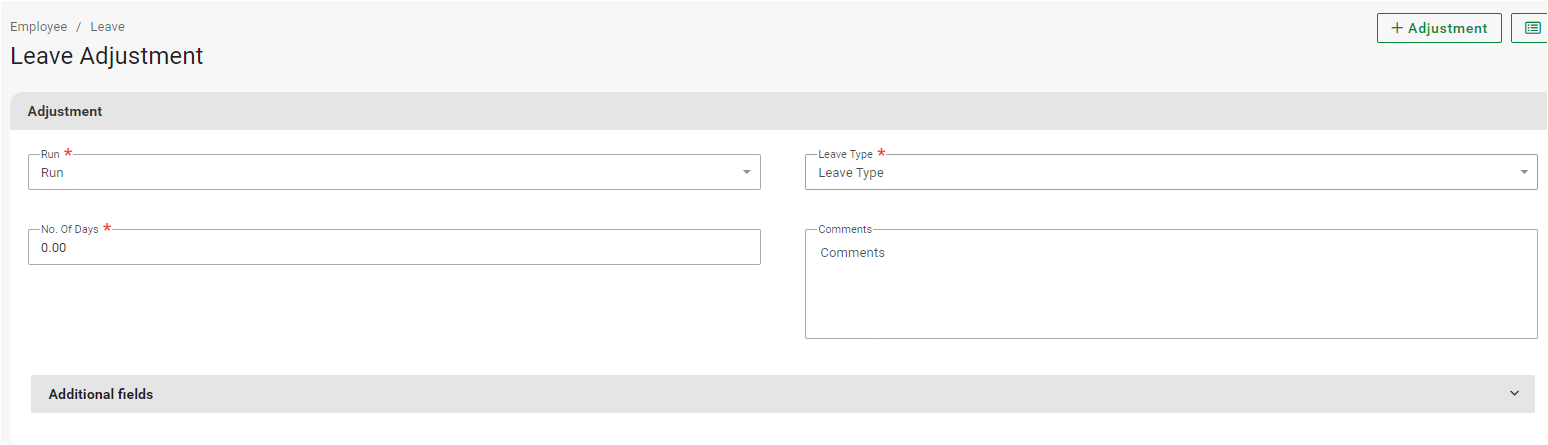The height and width of the screenshot is (445, 1548).
Task: Click the plus icon beside Adjustment
Action: 1397,28
